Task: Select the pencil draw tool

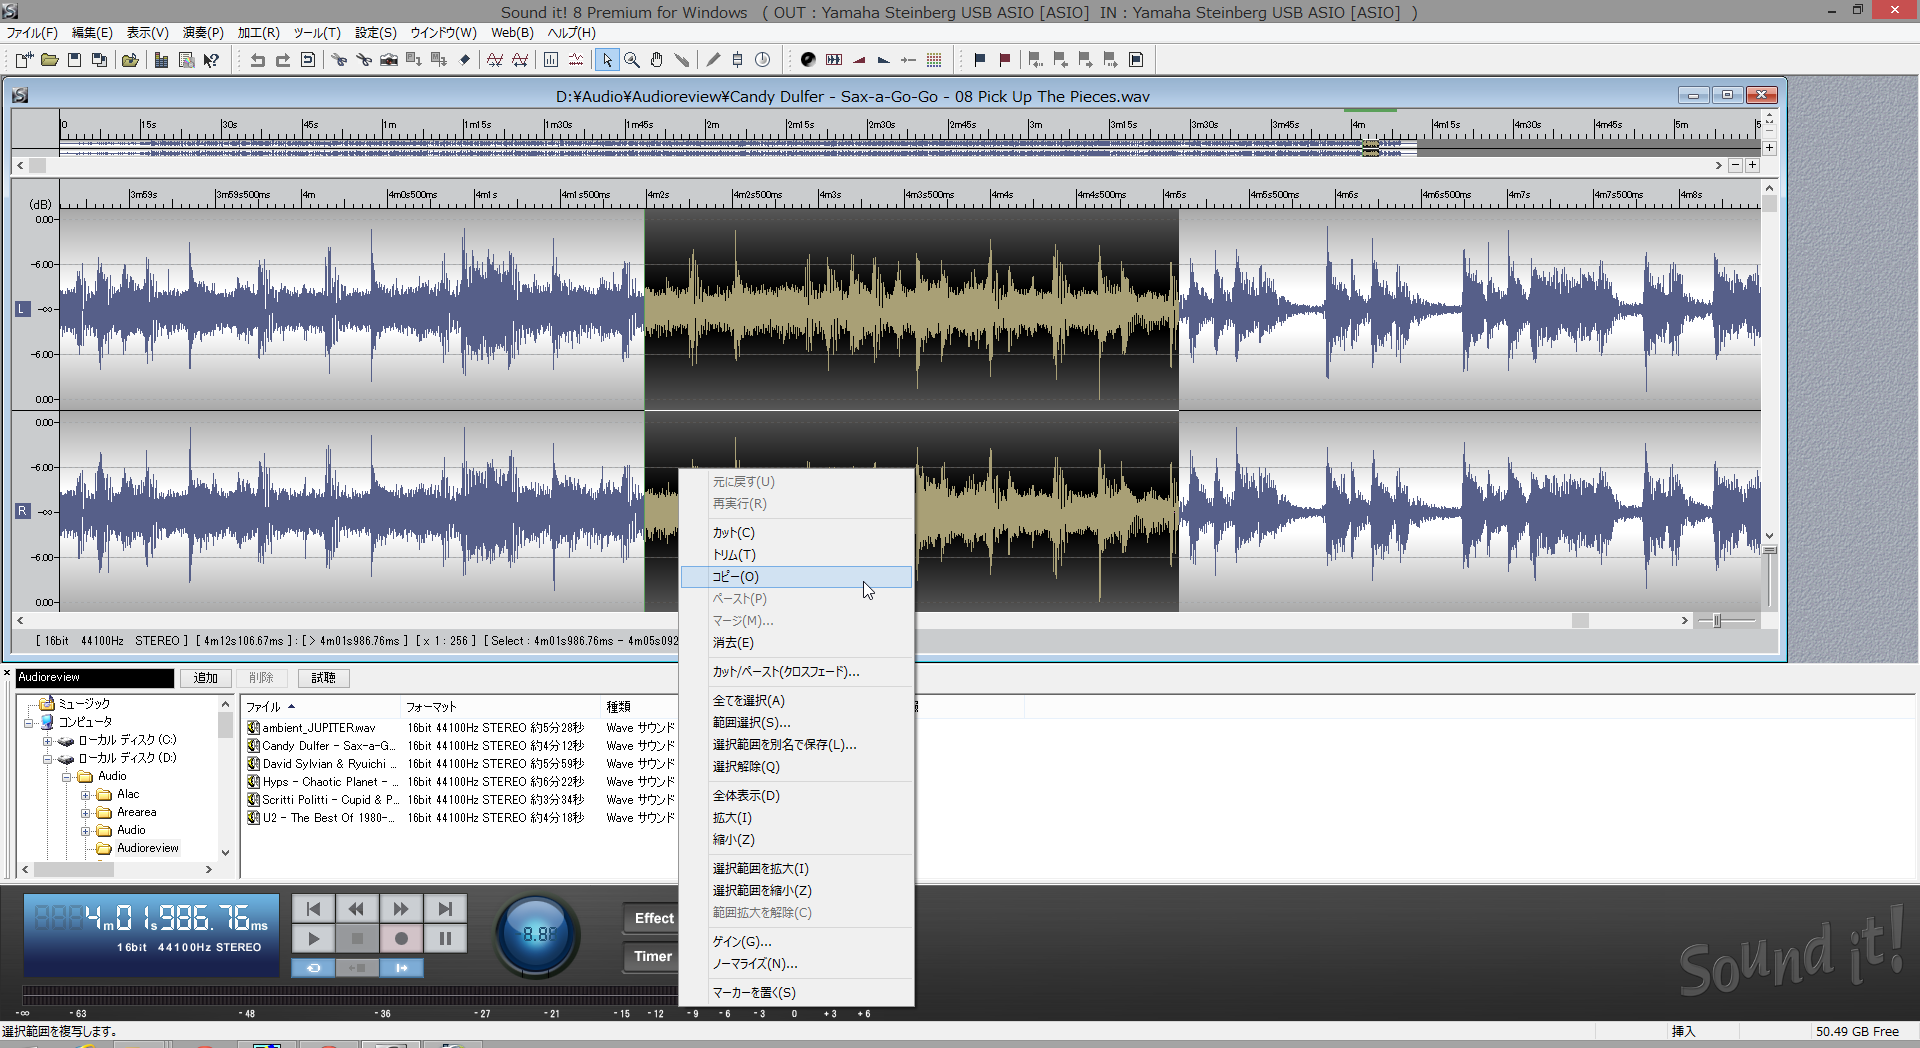Action: point(713,60)
